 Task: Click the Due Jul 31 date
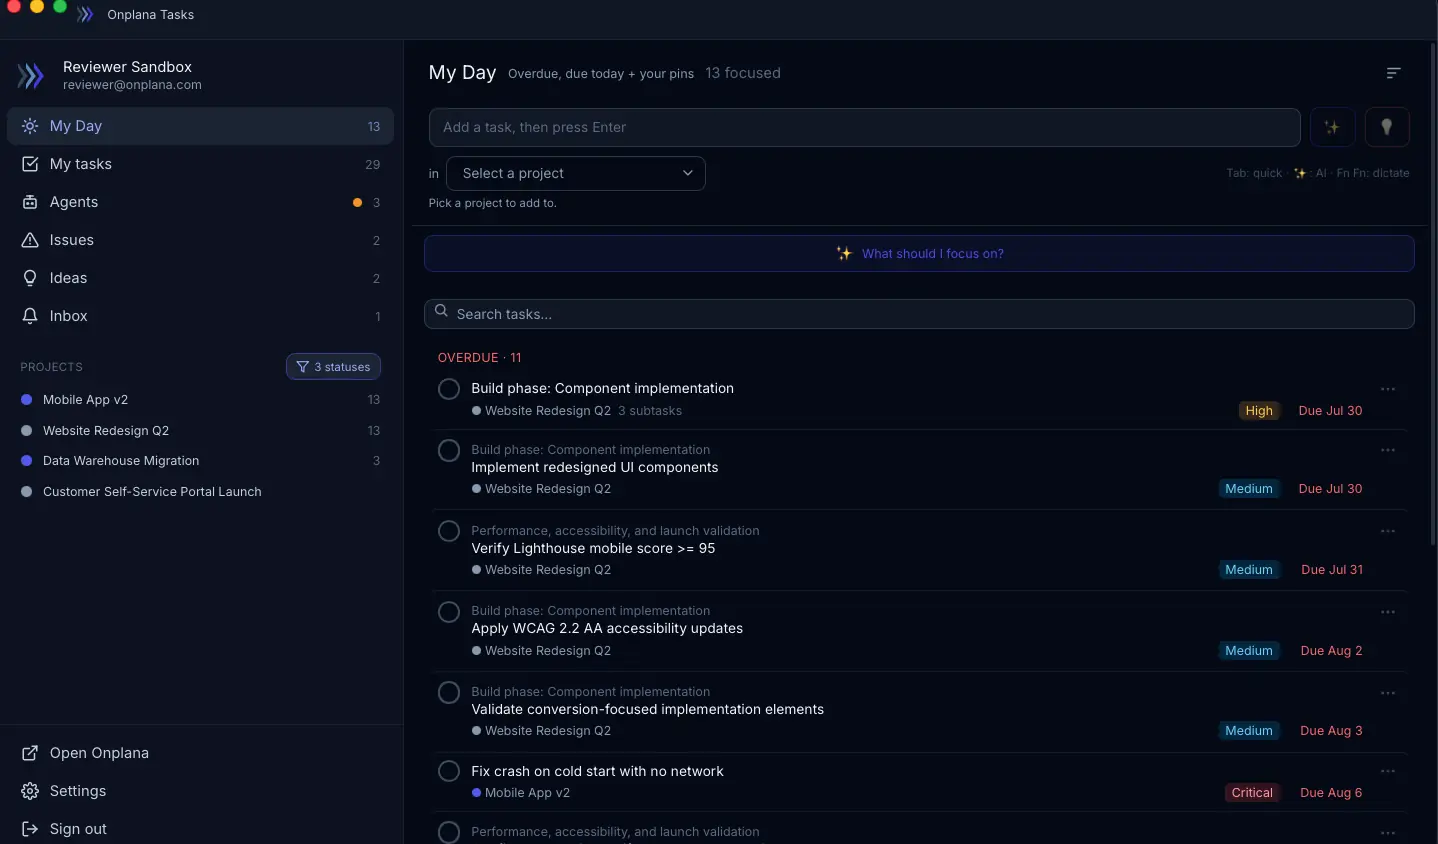pos(1332,570)
